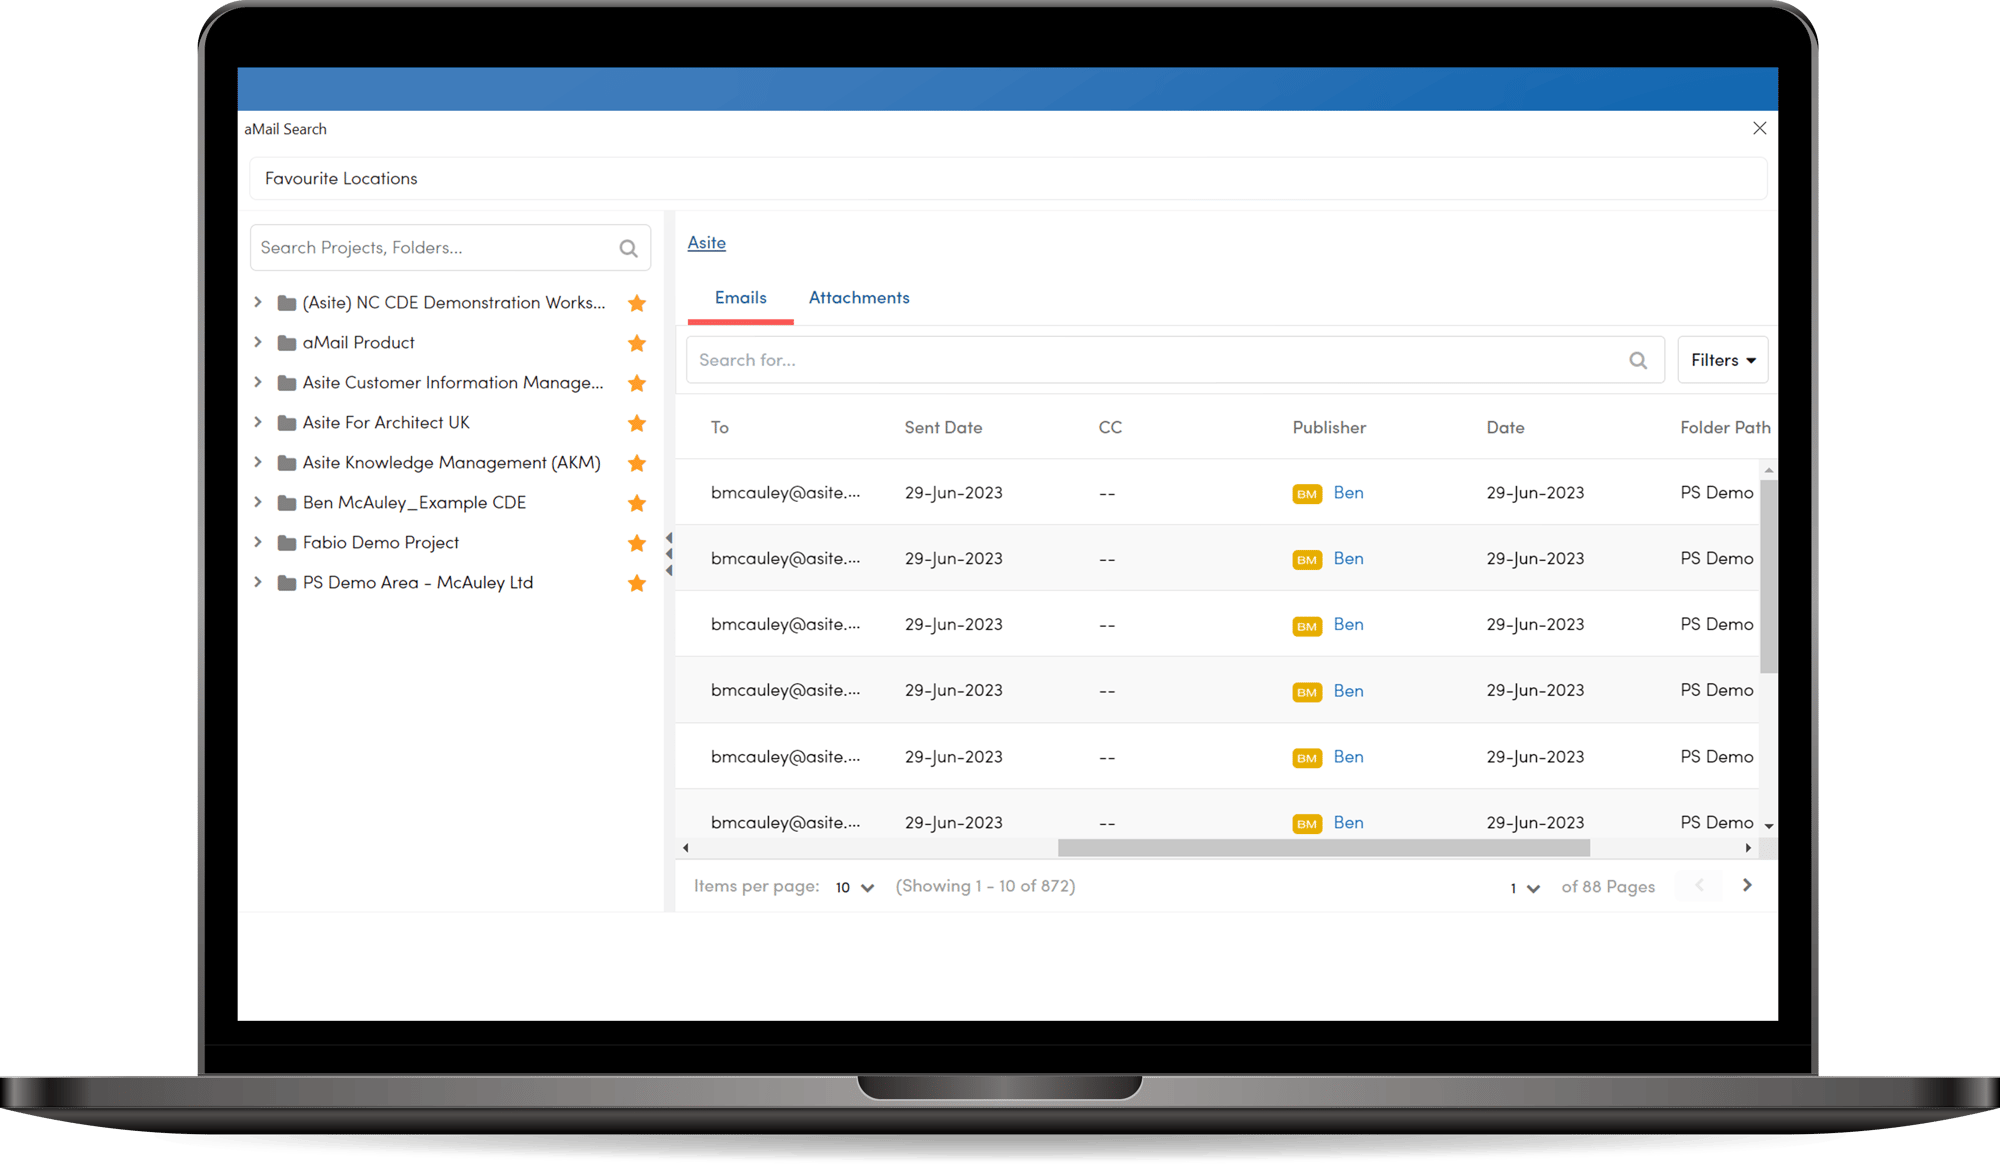This screenshot has width=2000, height=1164.
Task: Close the aMail Search dialog
Action: pos(1760,128)
